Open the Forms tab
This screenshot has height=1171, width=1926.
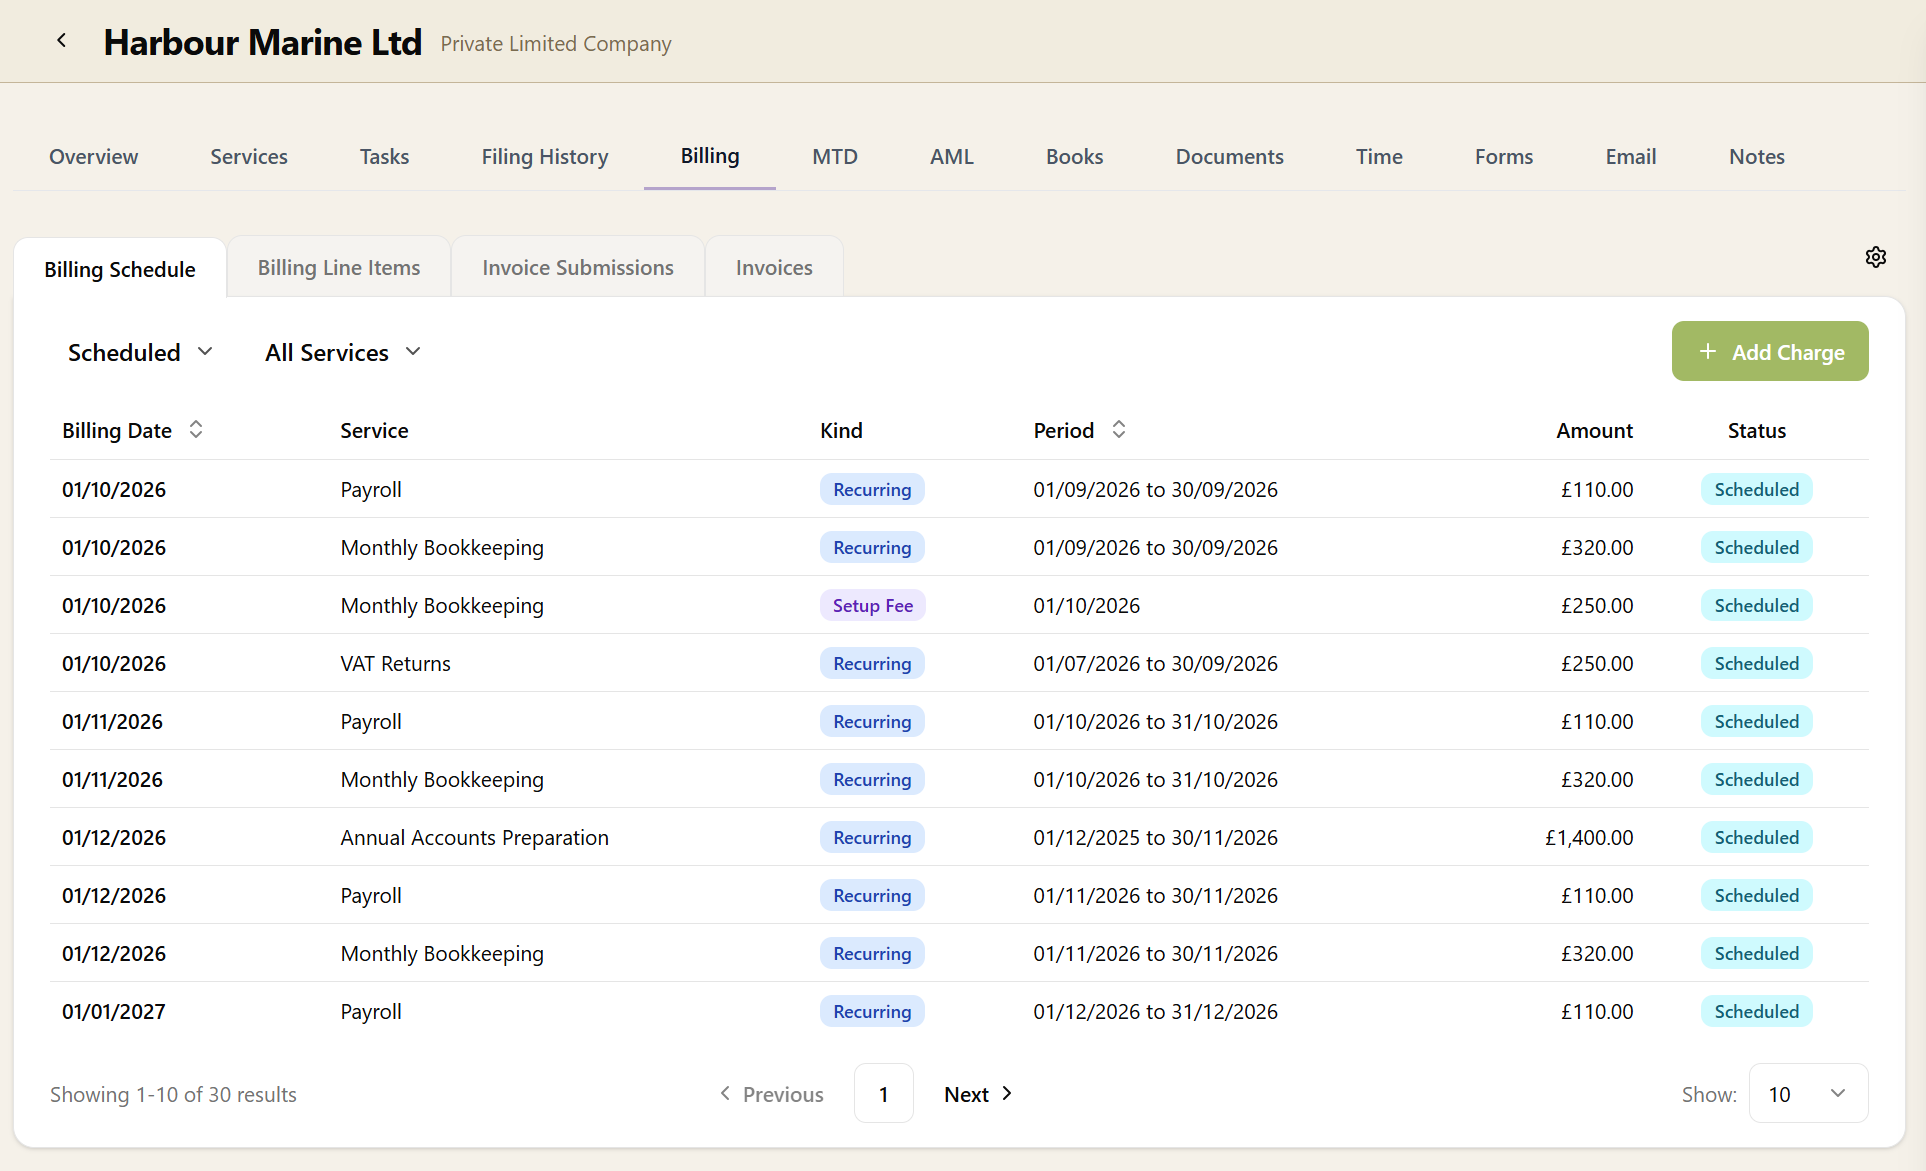1504,157
